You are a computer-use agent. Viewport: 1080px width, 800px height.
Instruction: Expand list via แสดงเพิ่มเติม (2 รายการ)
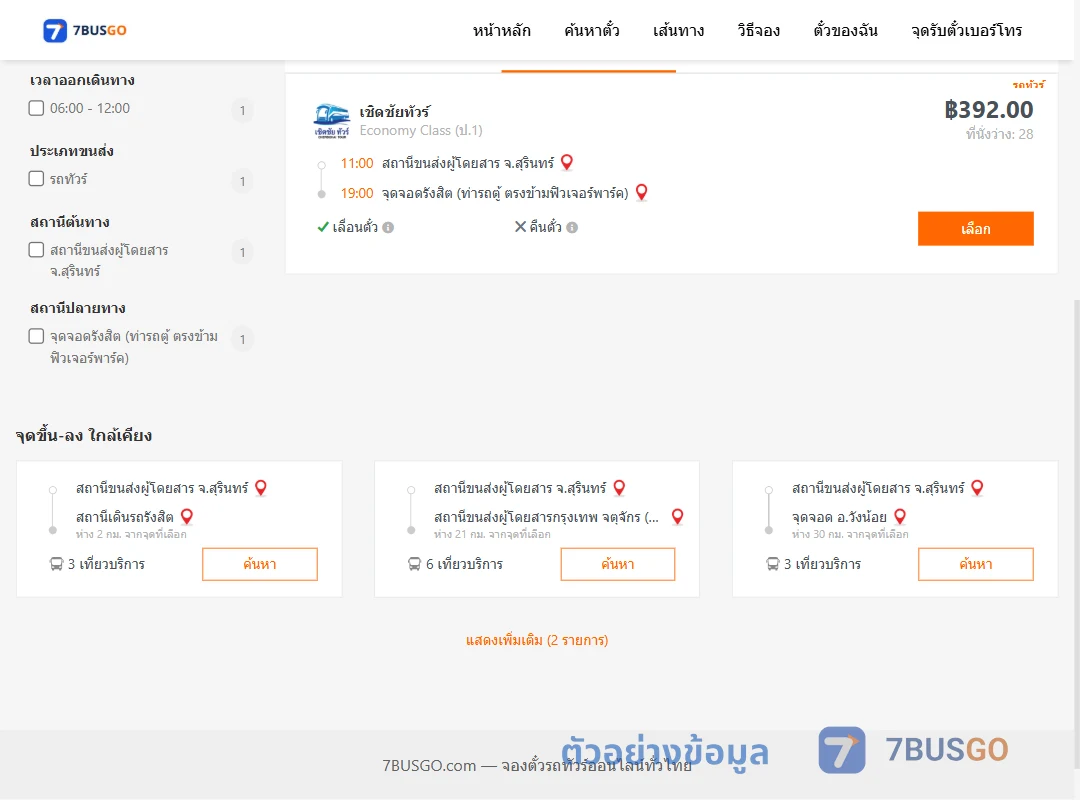pyautogui.click(x=537, y=640)
